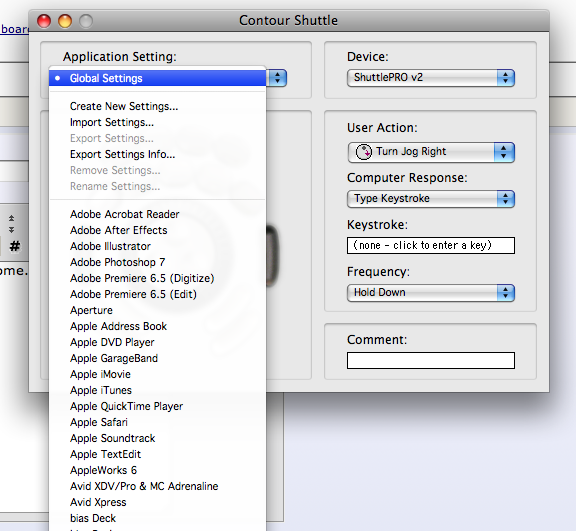The image size is (576, 531).
Task: Click the Comment text field
Action: pos(431,360)
